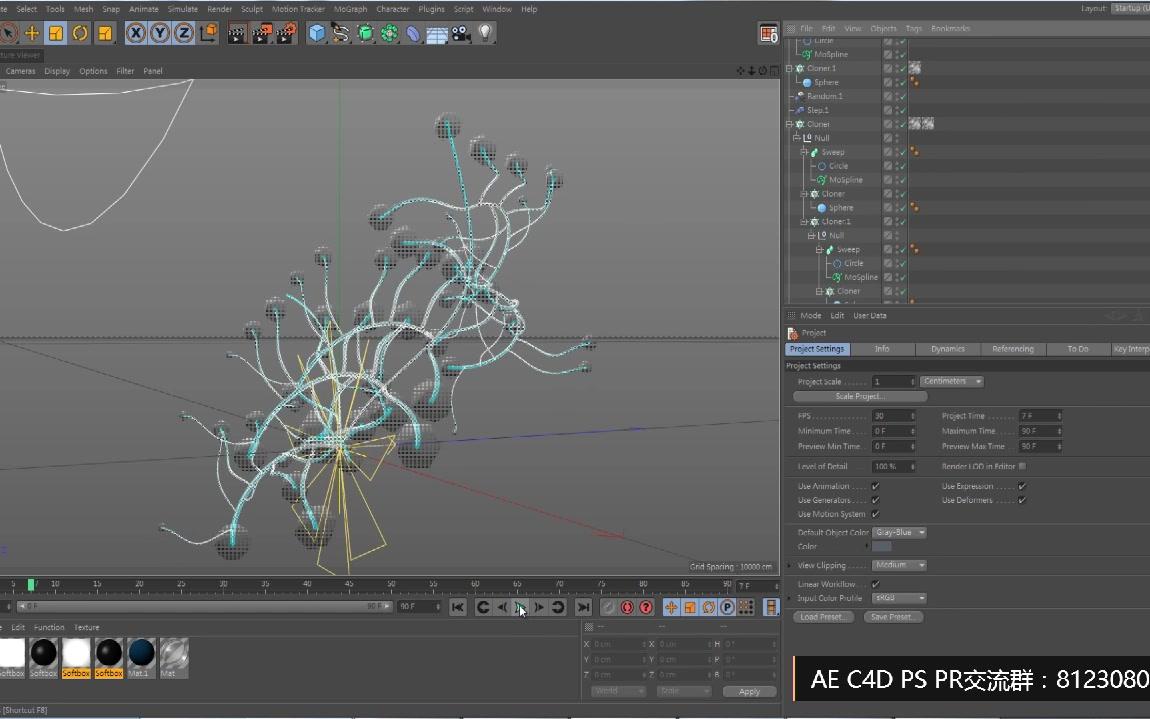Select the Move tool
The height and width of the screenshot is (719, 1150).
pyautogui.click(x=32, y=33)
